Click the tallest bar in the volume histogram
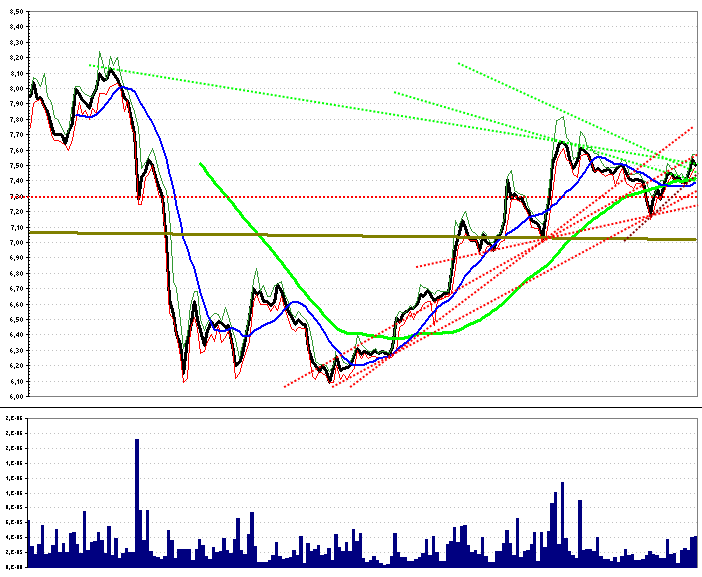Image resolution: width=702 pixels, height=577 pixels. pos(137,503)
